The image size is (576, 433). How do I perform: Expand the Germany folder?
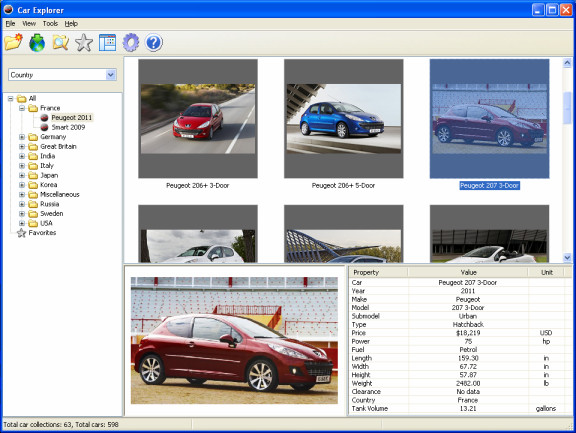tap(22, 137)
